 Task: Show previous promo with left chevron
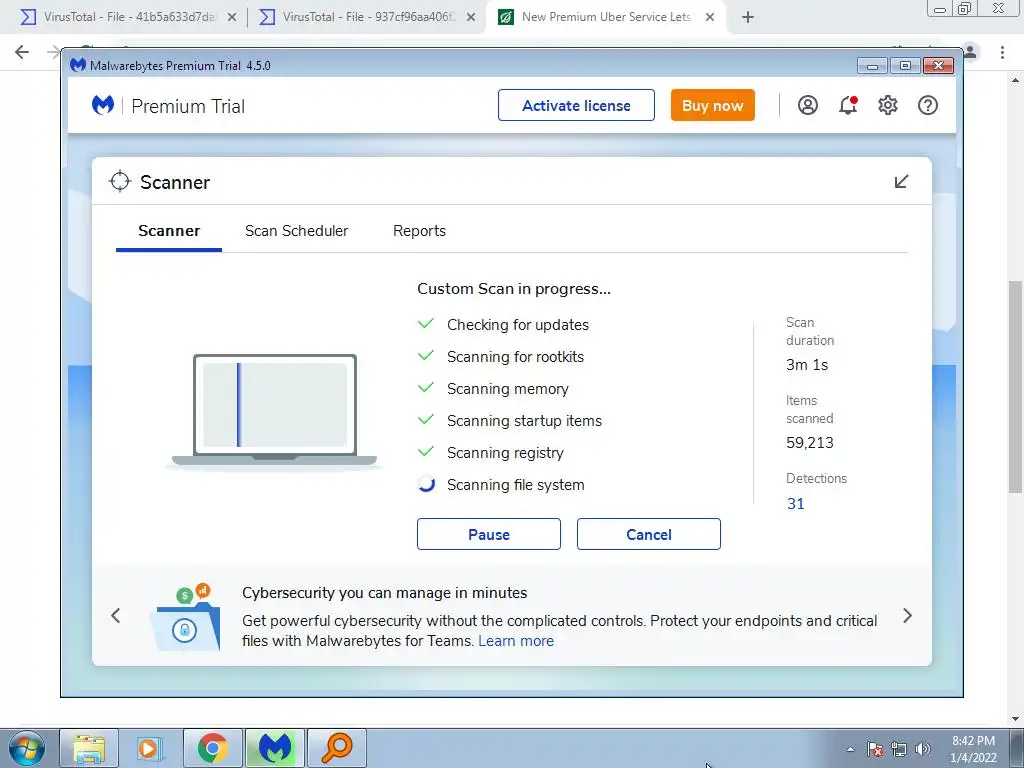pyautogui.click(x=116, y=616)
